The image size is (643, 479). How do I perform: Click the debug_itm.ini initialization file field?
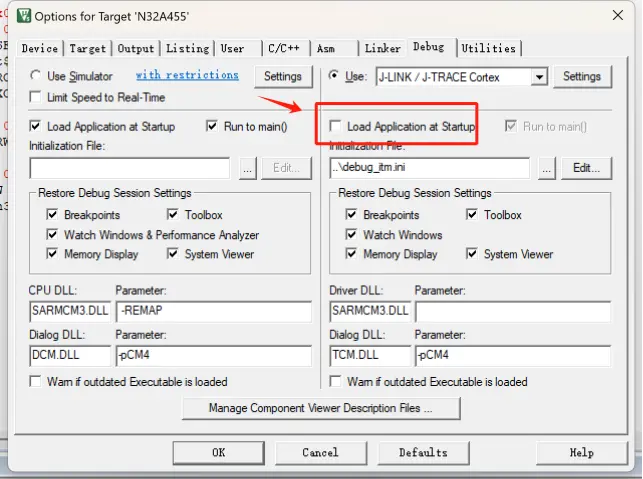coord(429,168)
